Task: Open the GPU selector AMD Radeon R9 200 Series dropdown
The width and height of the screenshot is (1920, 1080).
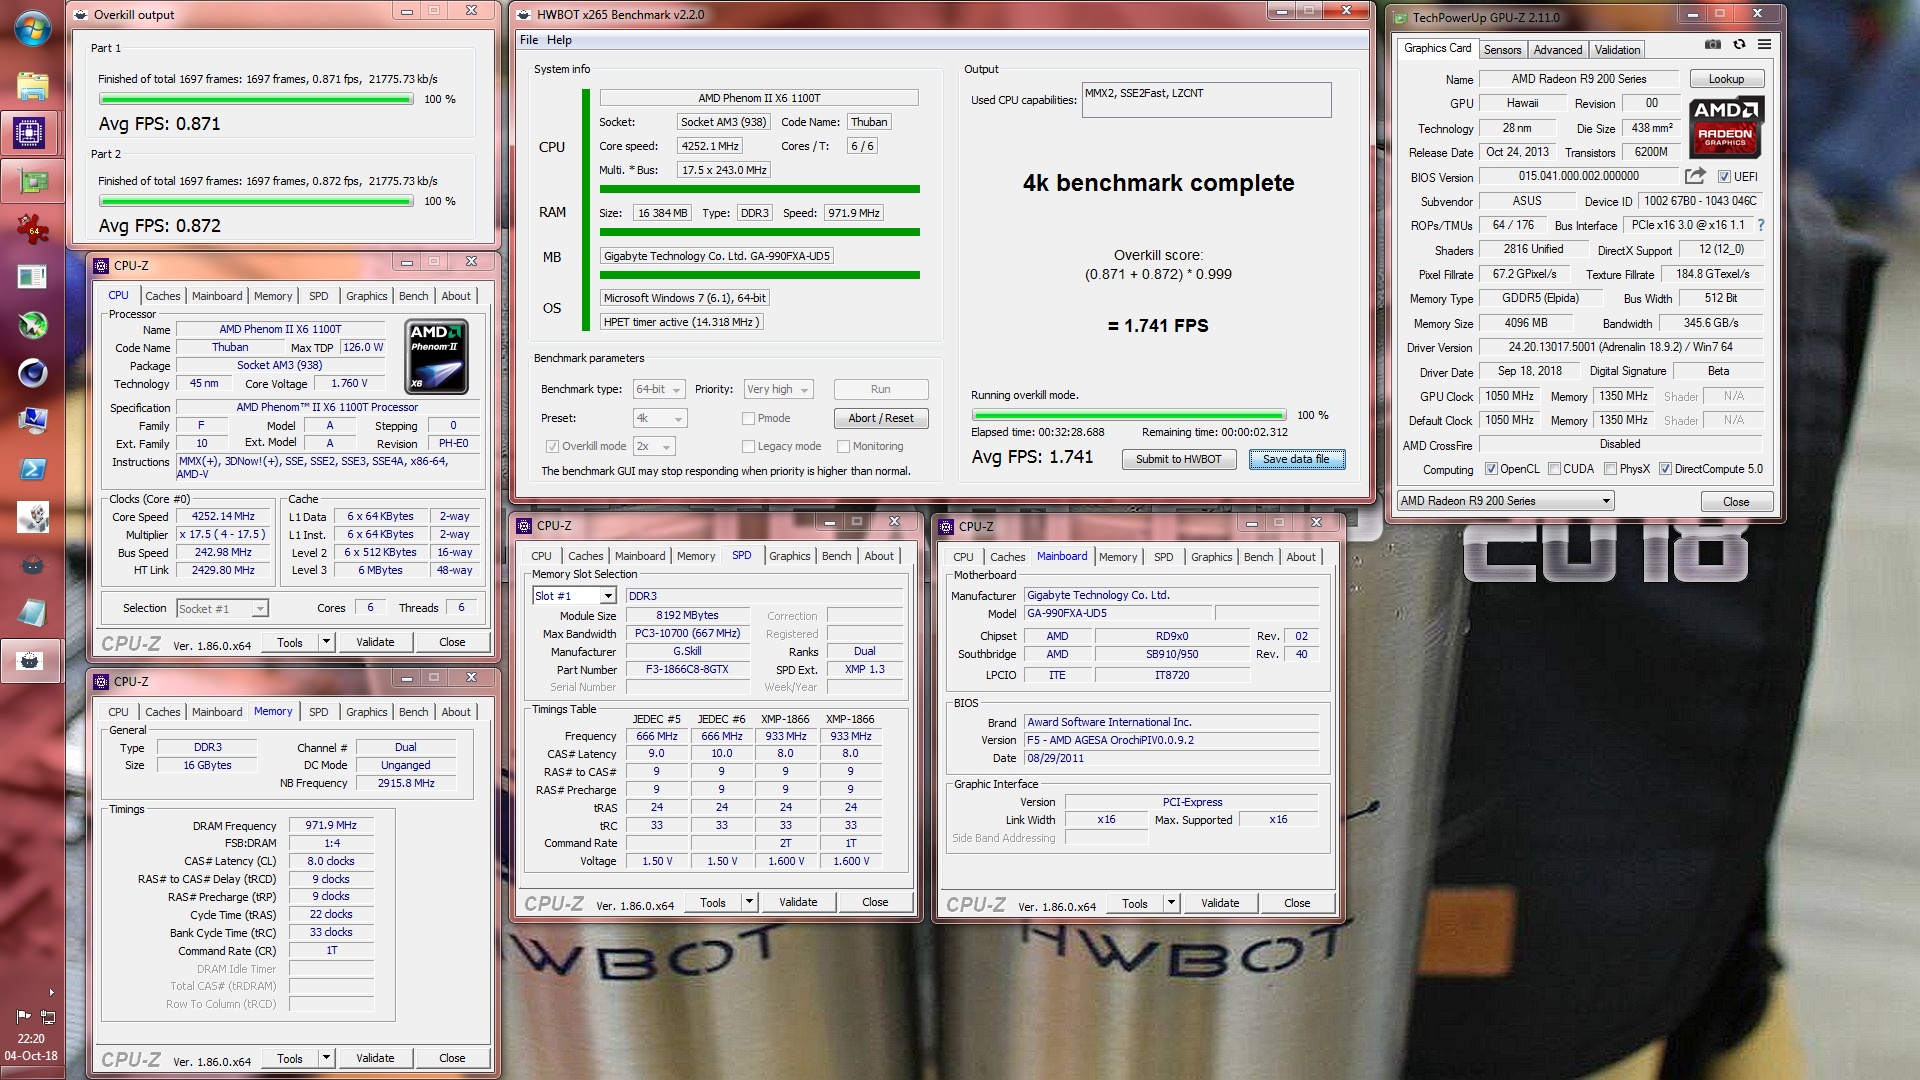Action: [x=1505, y=501]
